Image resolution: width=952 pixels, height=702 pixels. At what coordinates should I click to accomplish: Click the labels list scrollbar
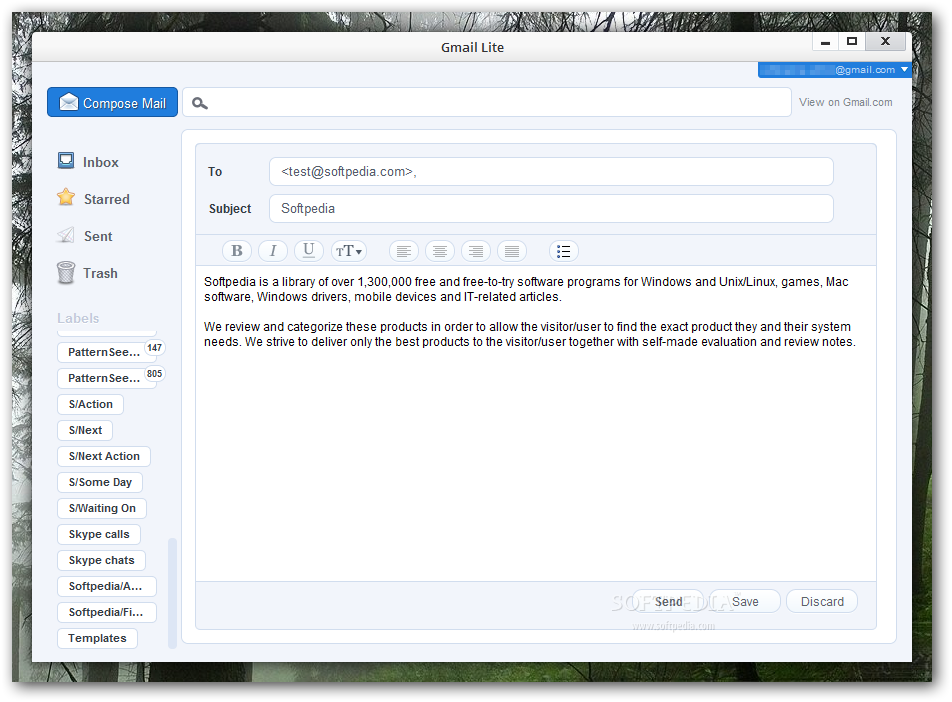click(x=172, y=593)
